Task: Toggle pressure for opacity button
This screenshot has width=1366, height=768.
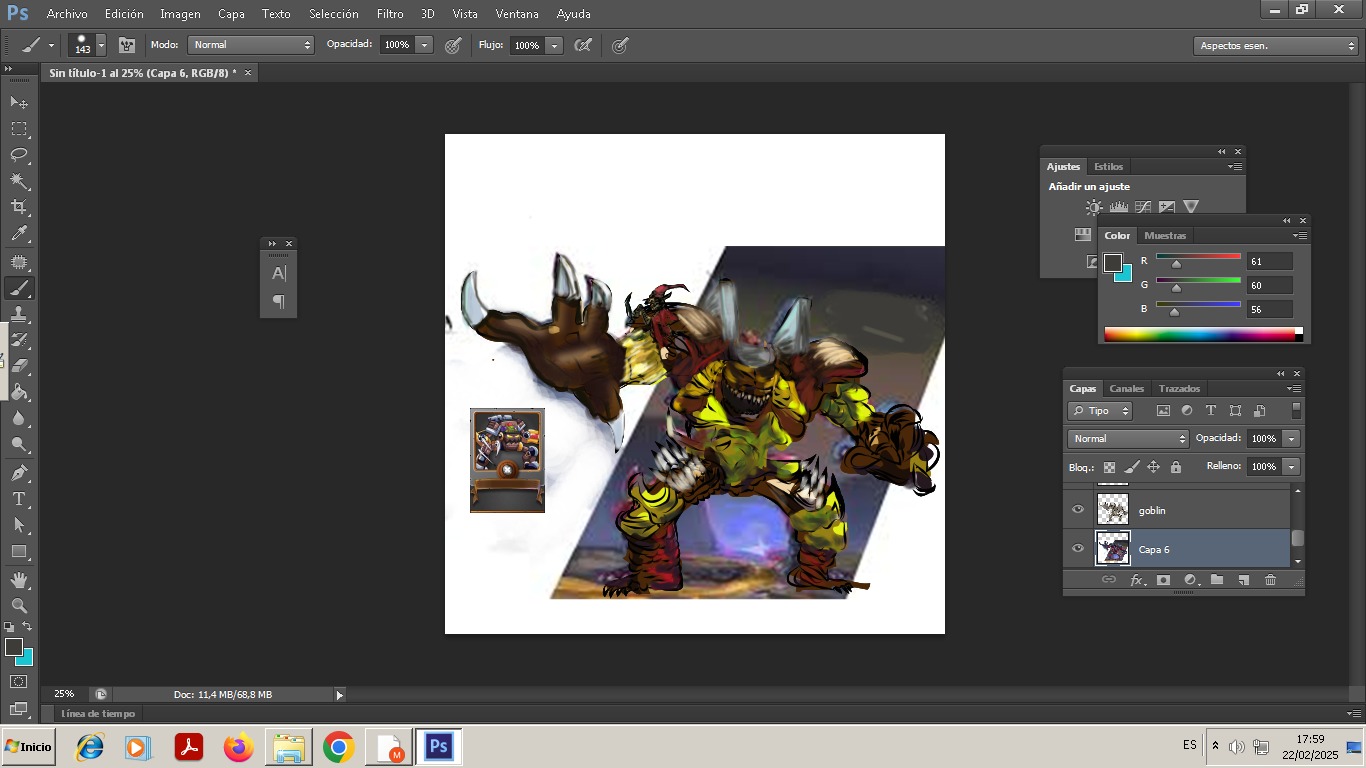Action: (453, 45)
